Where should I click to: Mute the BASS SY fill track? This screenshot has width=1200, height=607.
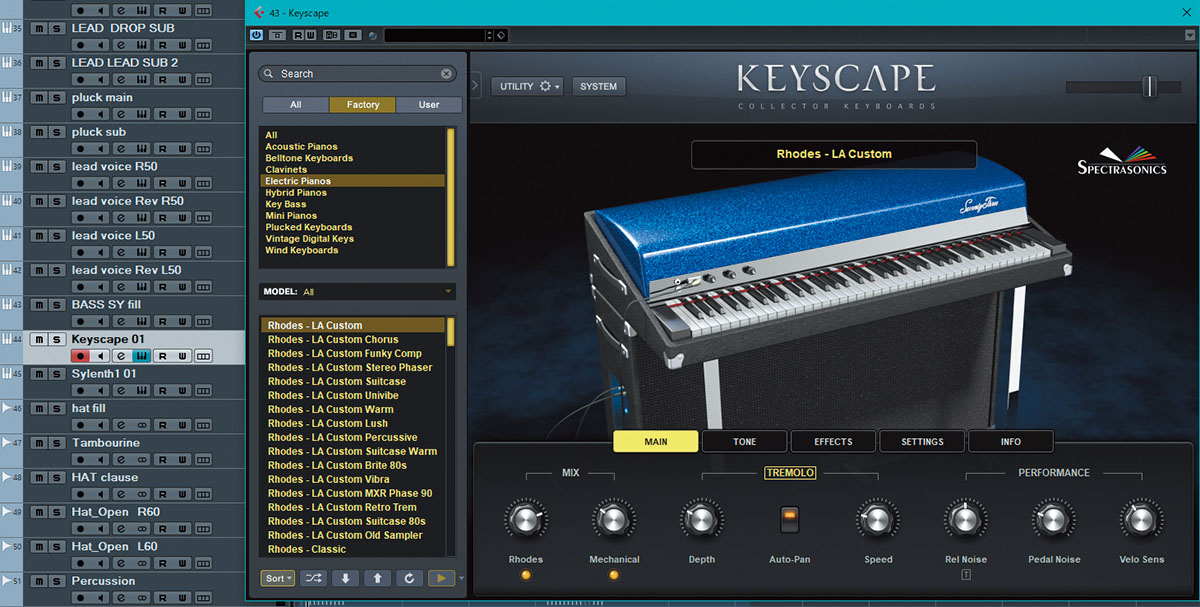pos(39,305)
